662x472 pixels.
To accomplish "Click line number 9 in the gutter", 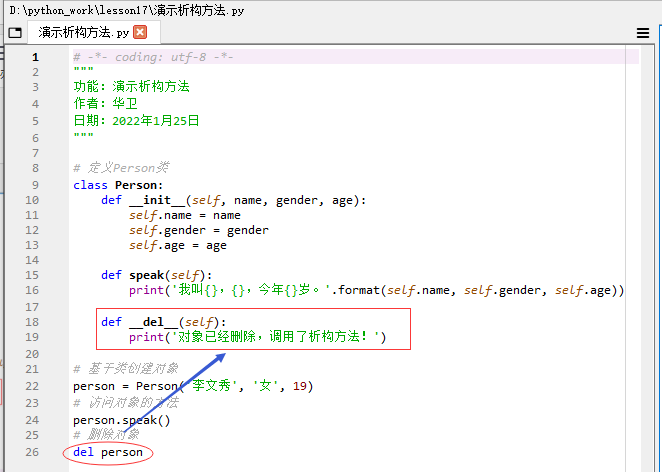I will pyautogui.click(x=35, y=185).
